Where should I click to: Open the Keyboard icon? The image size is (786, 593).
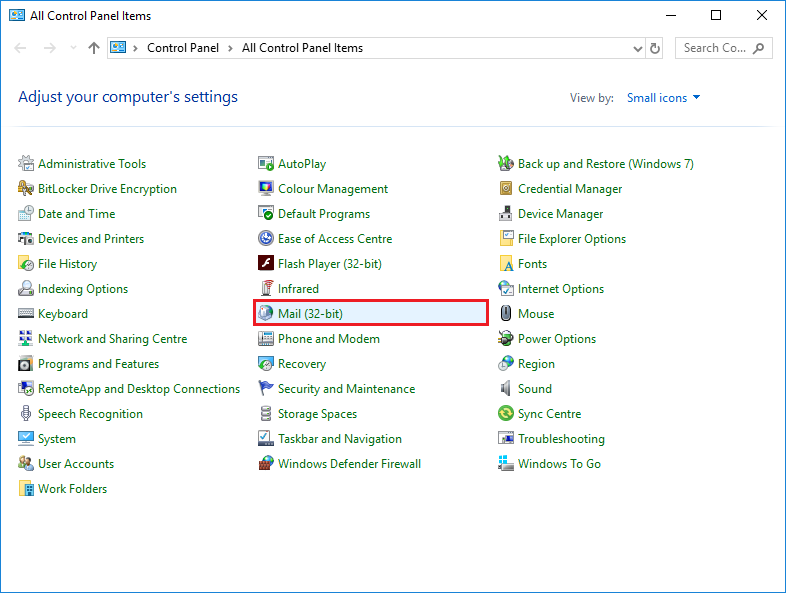26,314
